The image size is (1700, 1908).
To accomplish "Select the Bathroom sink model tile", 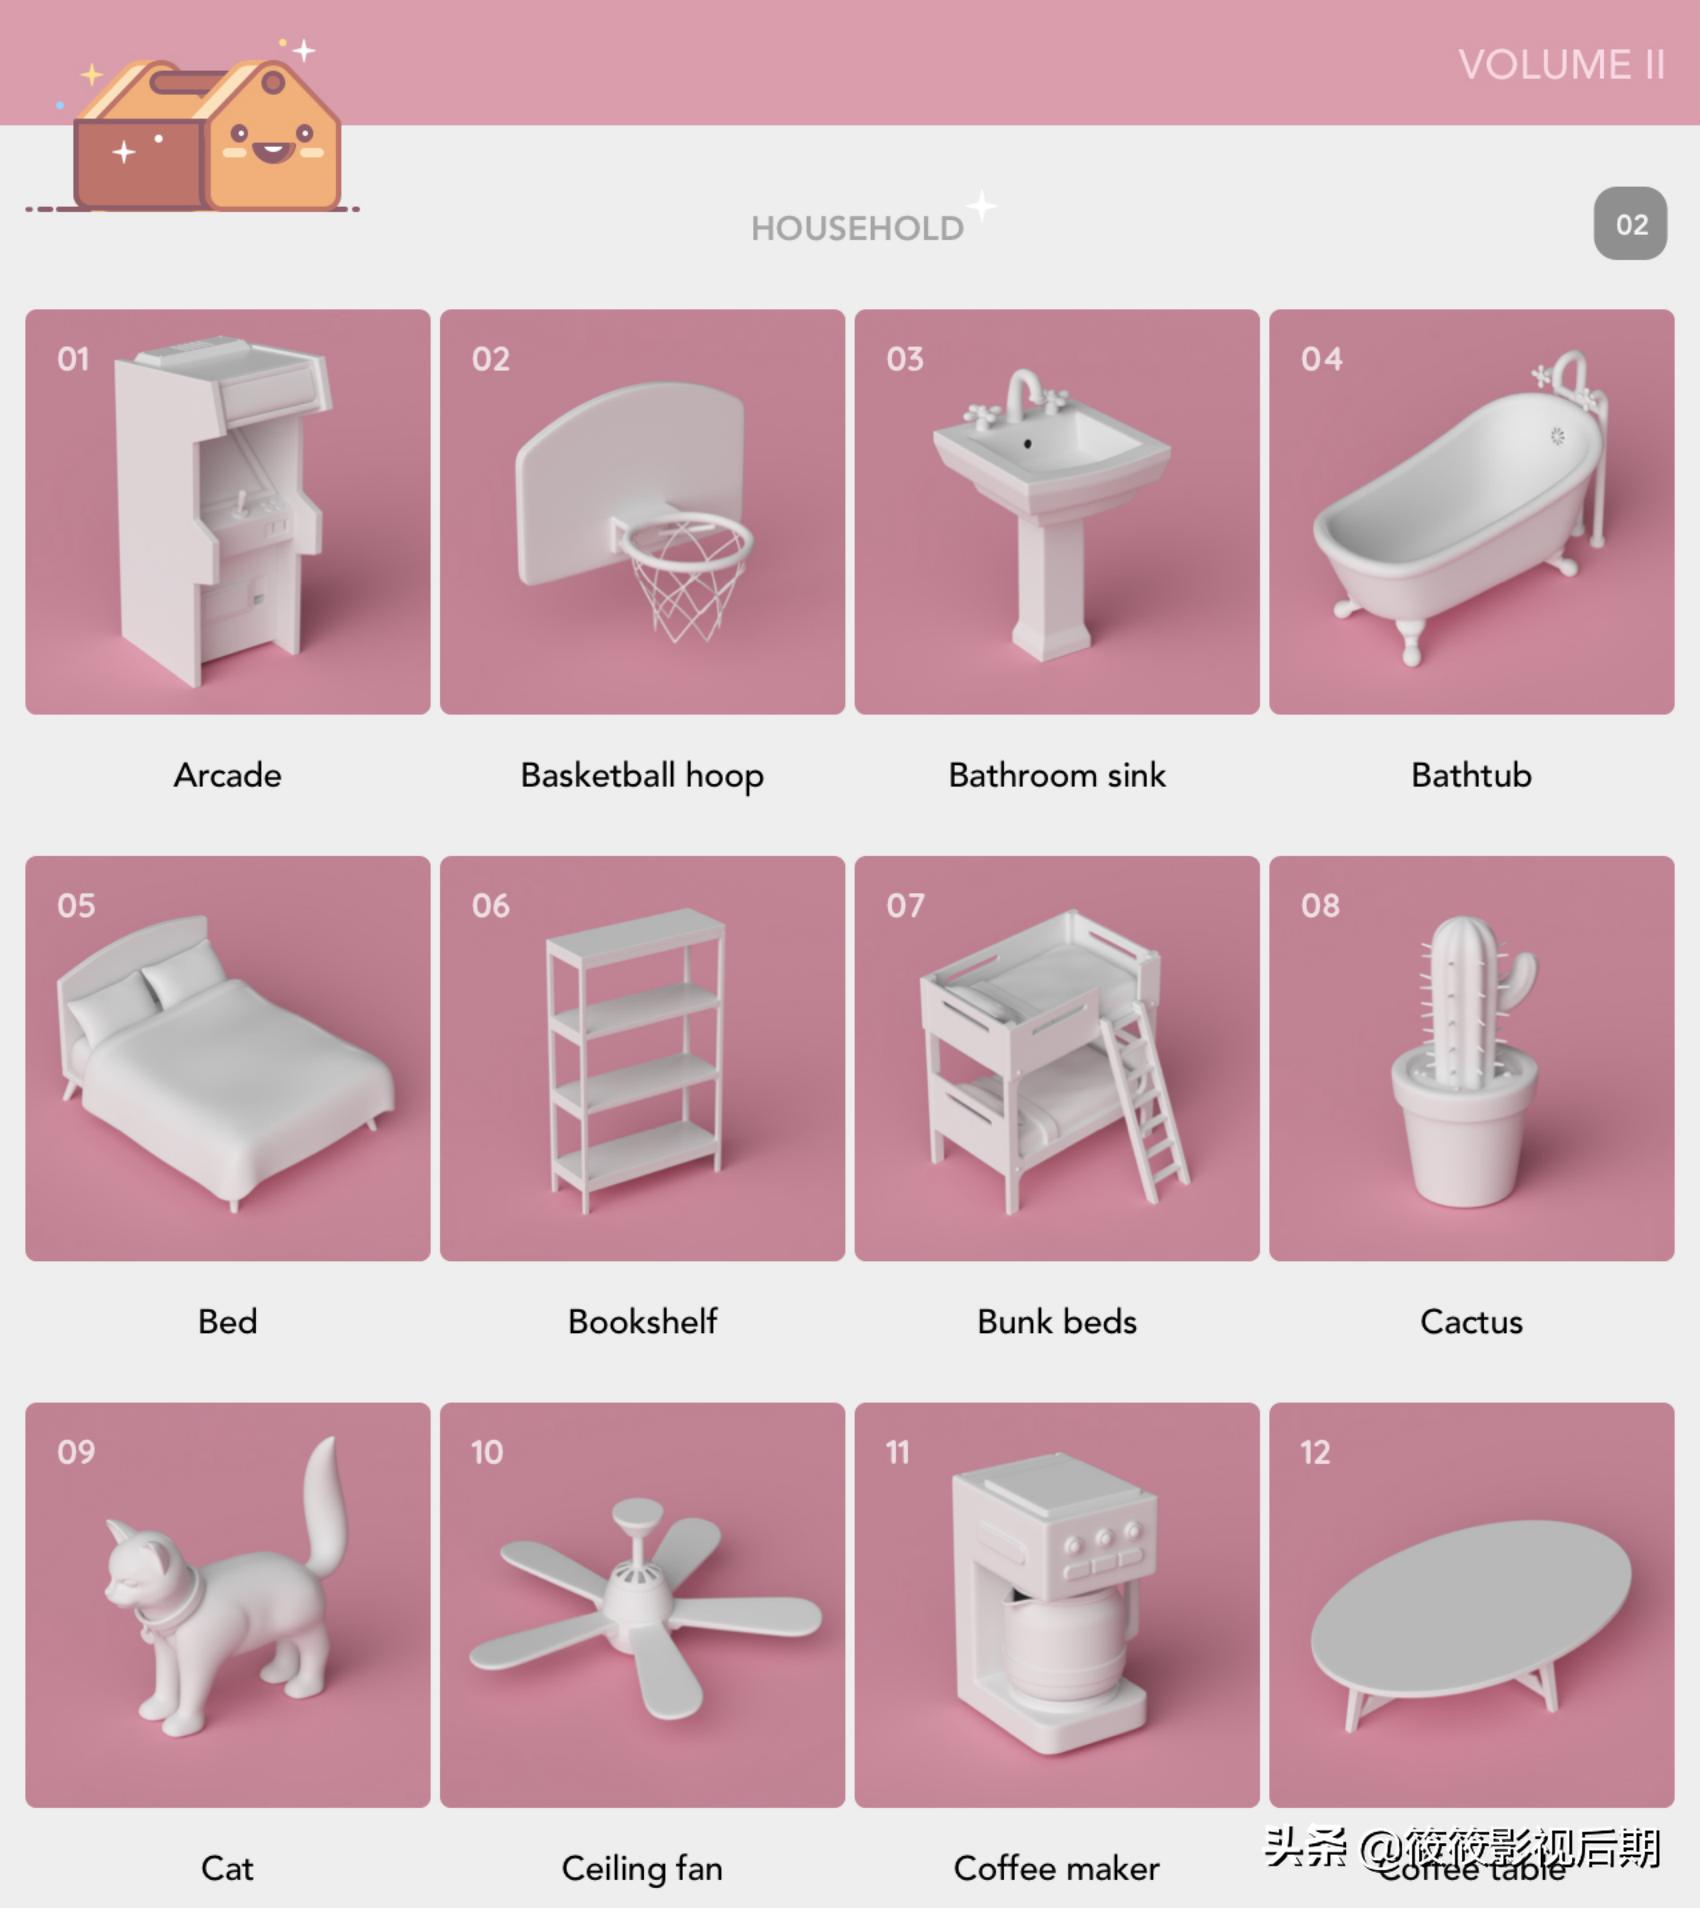I will coord(1057,512).
